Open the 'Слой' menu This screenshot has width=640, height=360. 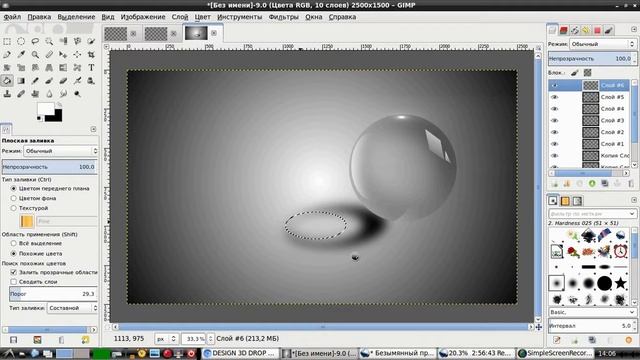point(180,17)
